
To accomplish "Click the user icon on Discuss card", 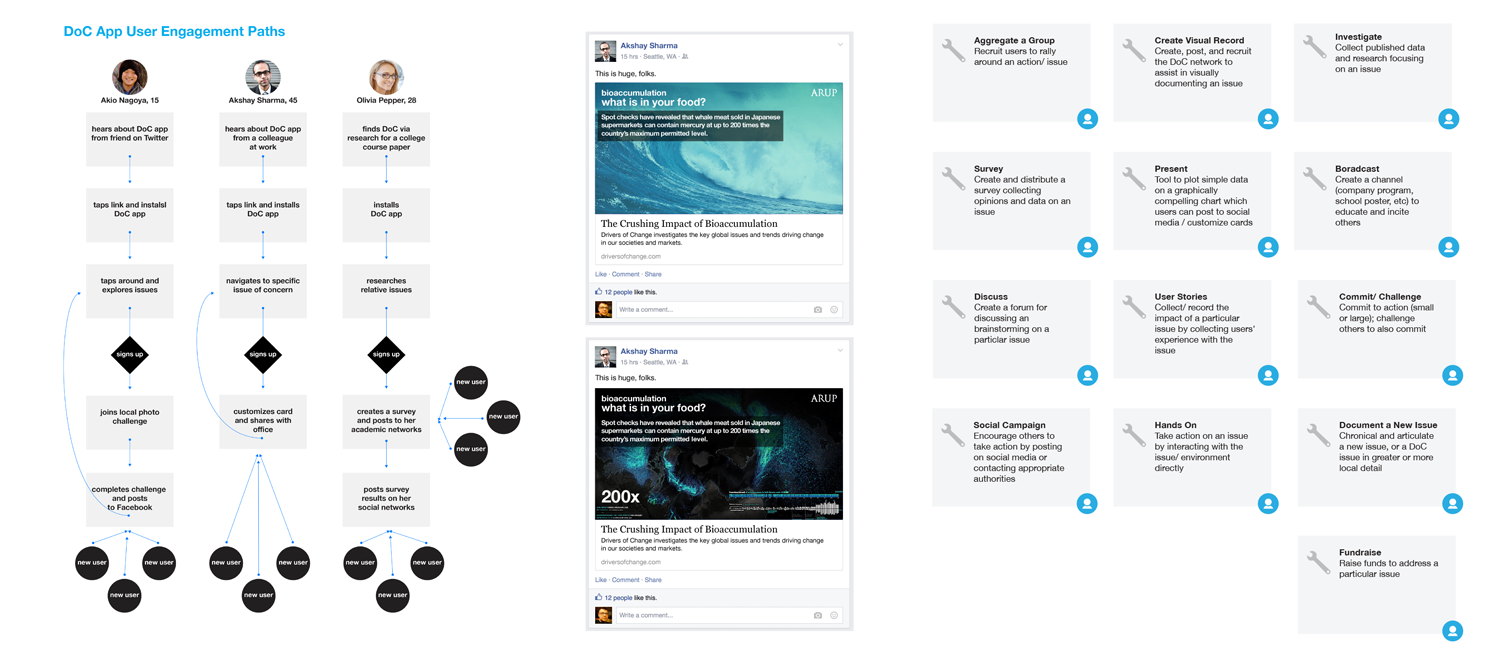I will tap(1087, 375).
